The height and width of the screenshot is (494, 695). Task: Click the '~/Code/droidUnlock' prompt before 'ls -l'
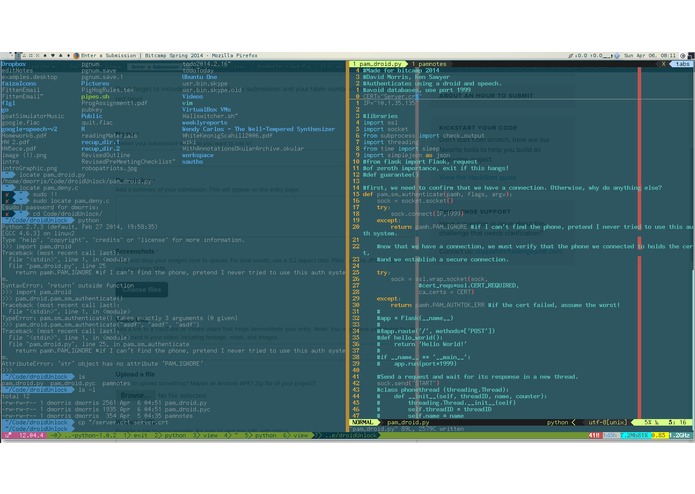click(37, 390)
